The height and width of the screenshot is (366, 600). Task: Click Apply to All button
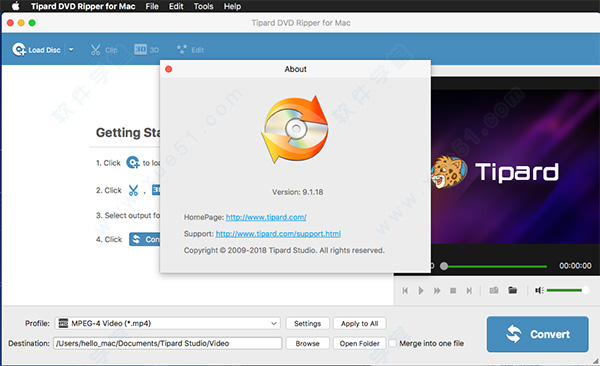[x=359, y=324]
